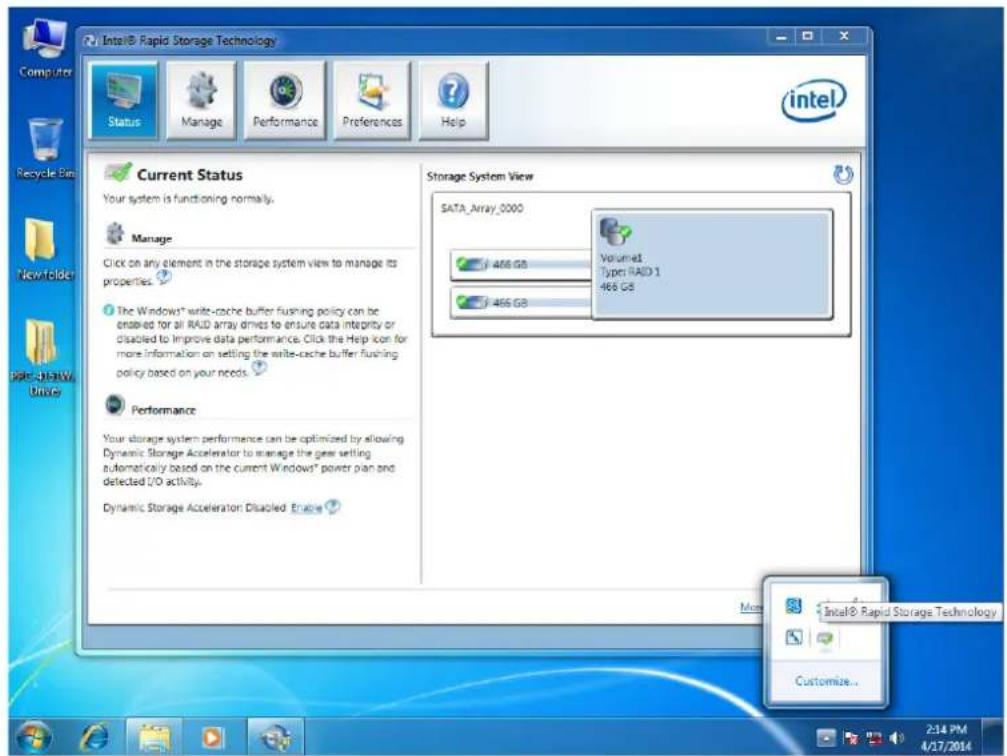Click the Current Status checkmark icon

click(x=118, y=172)
